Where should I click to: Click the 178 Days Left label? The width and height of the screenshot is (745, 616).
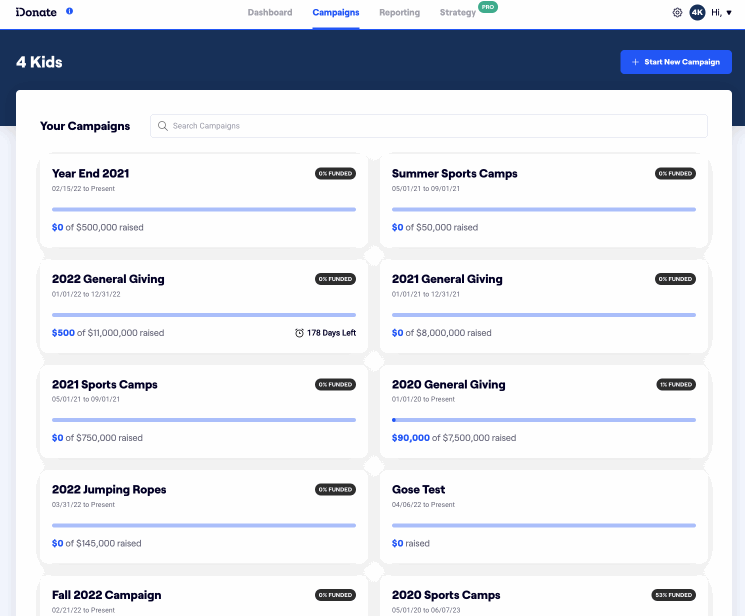pos(332,333)
